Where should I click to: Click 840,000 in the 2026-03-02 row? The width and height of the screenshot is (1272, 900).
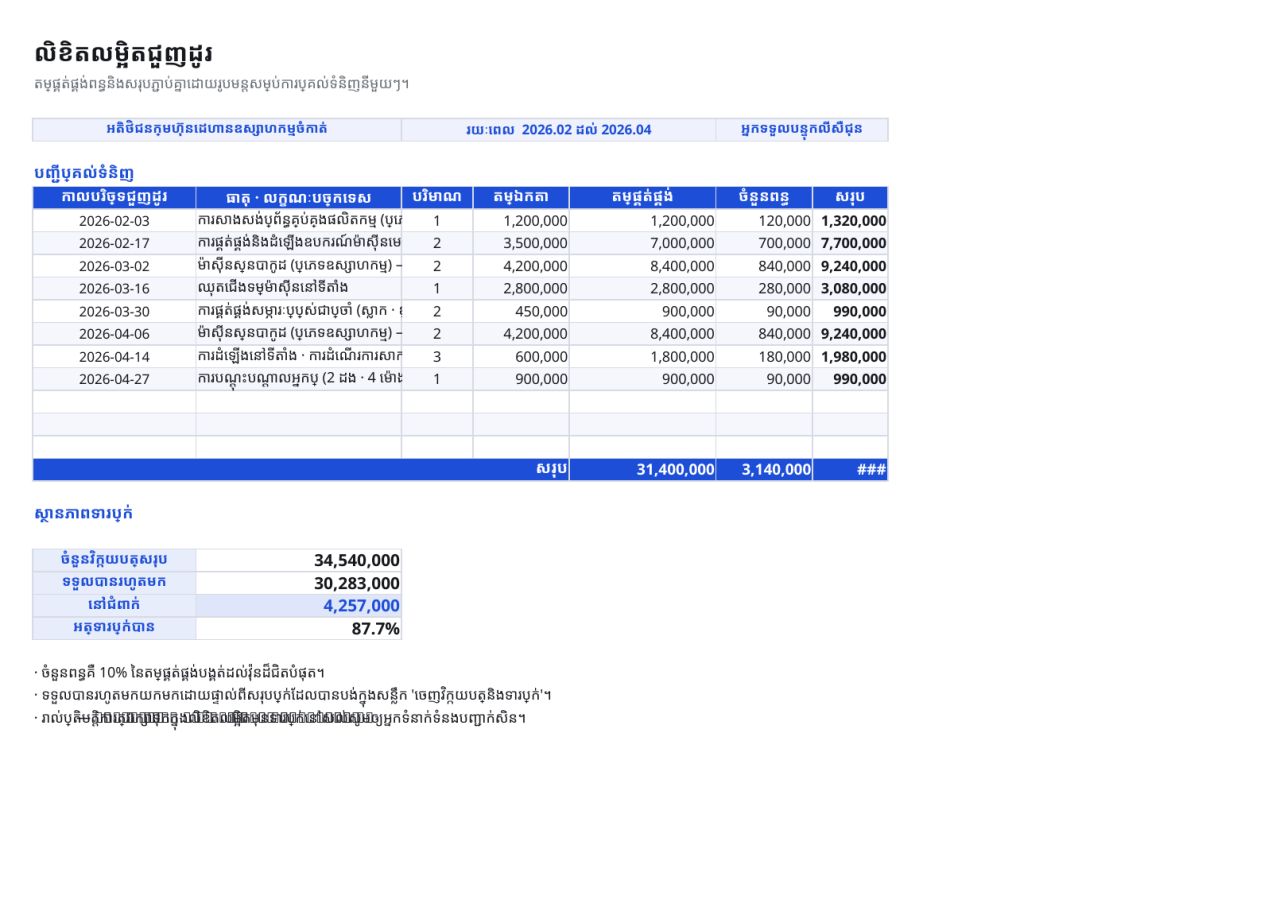[764, 266]
